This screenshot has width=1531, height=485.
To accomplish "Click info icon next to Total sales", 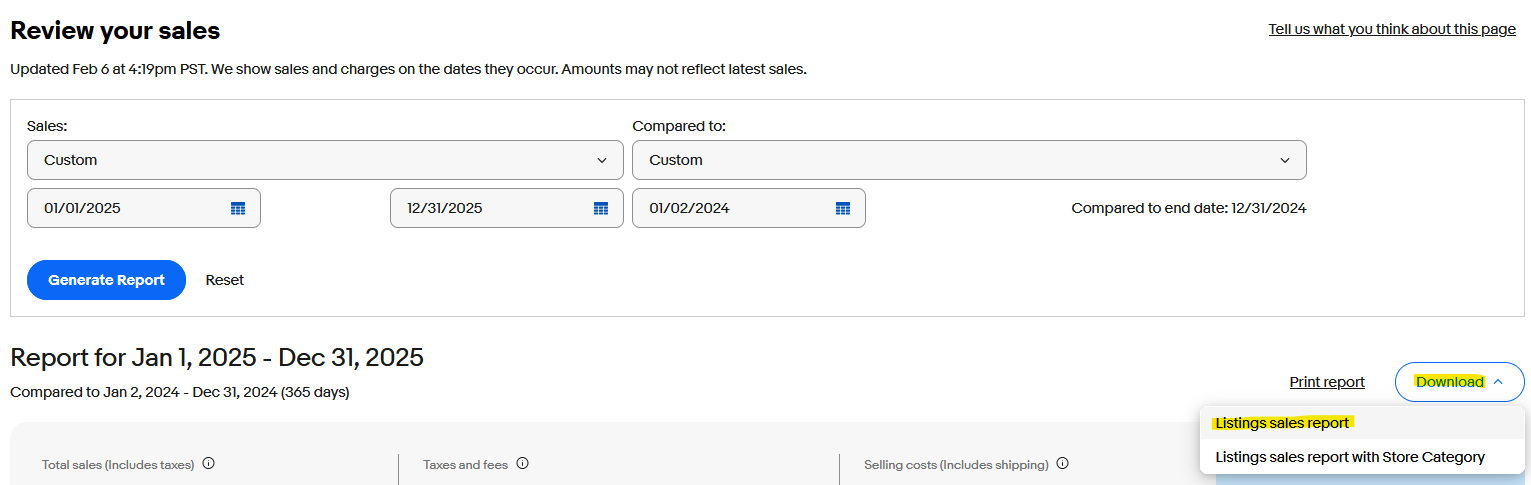I will coord(209,464).
